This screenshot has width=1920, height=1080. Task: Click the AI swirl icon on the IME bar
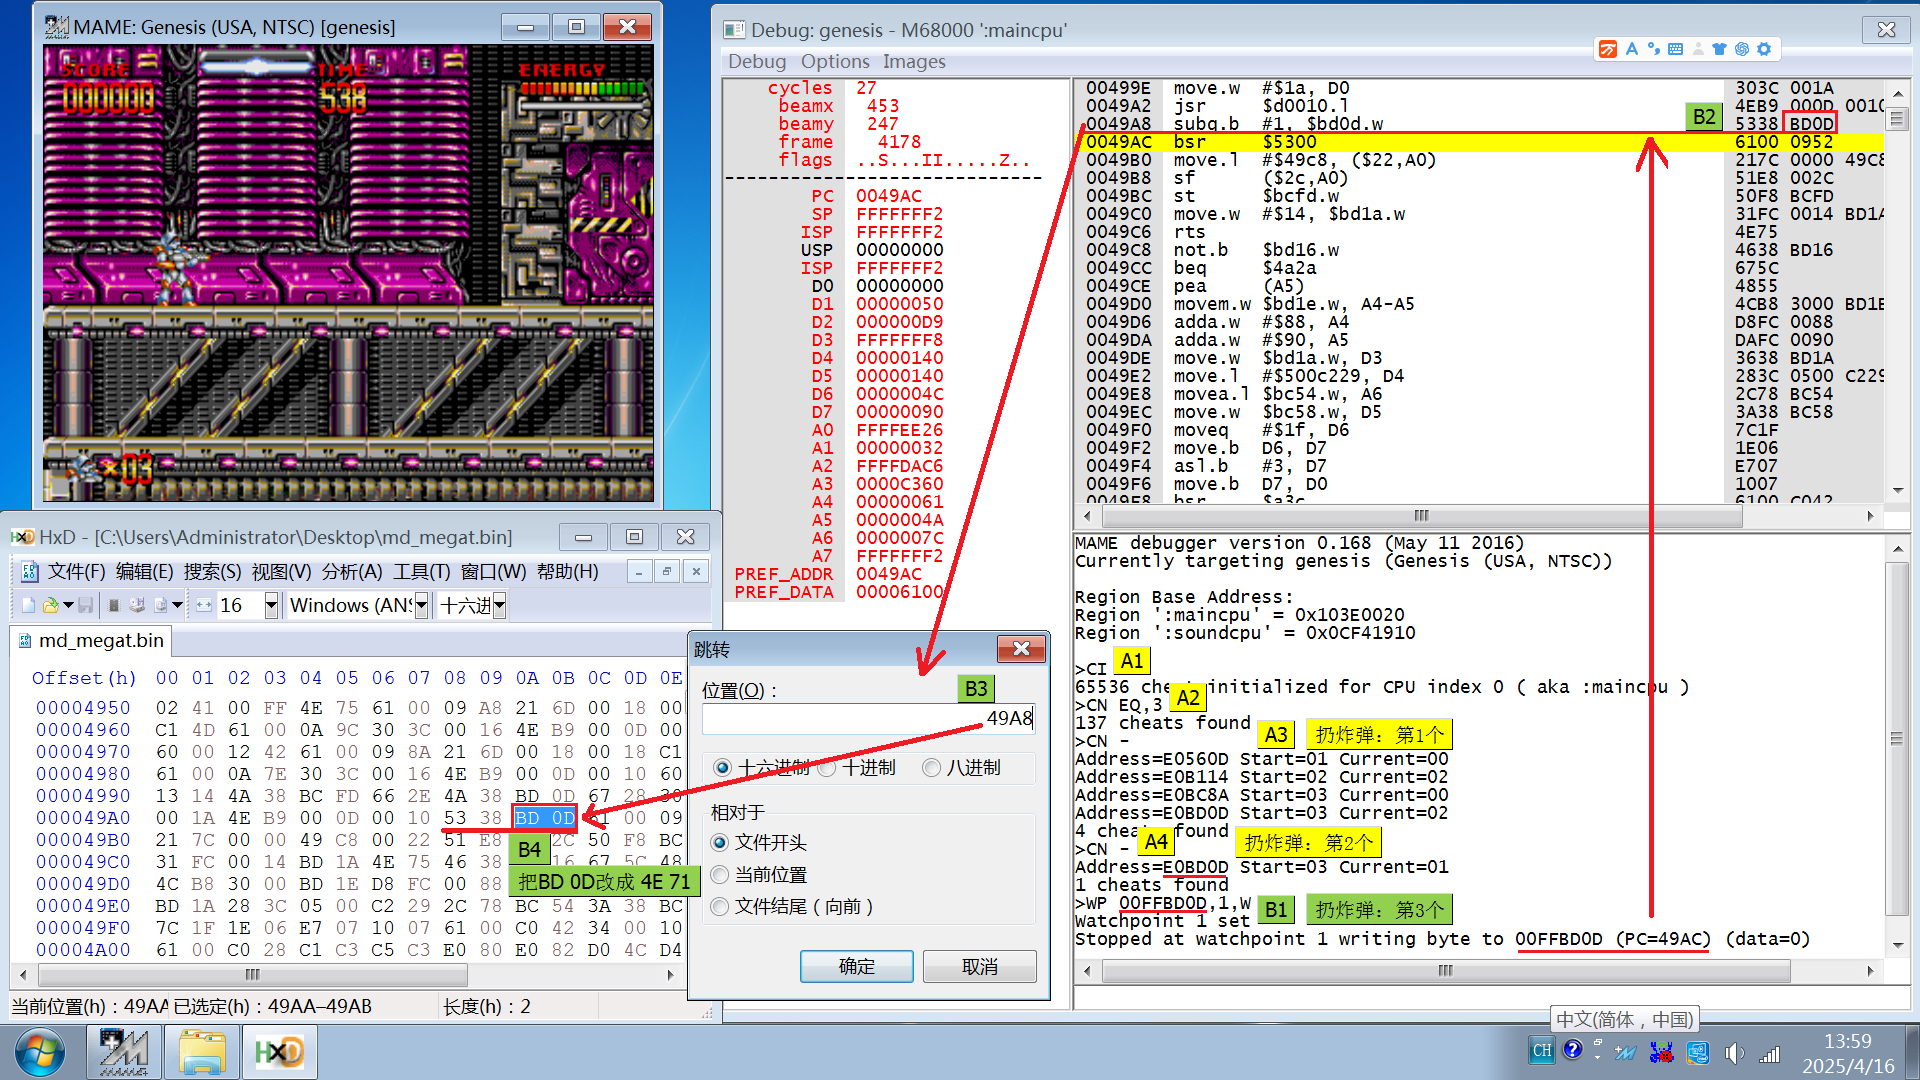pos(1742,49)
